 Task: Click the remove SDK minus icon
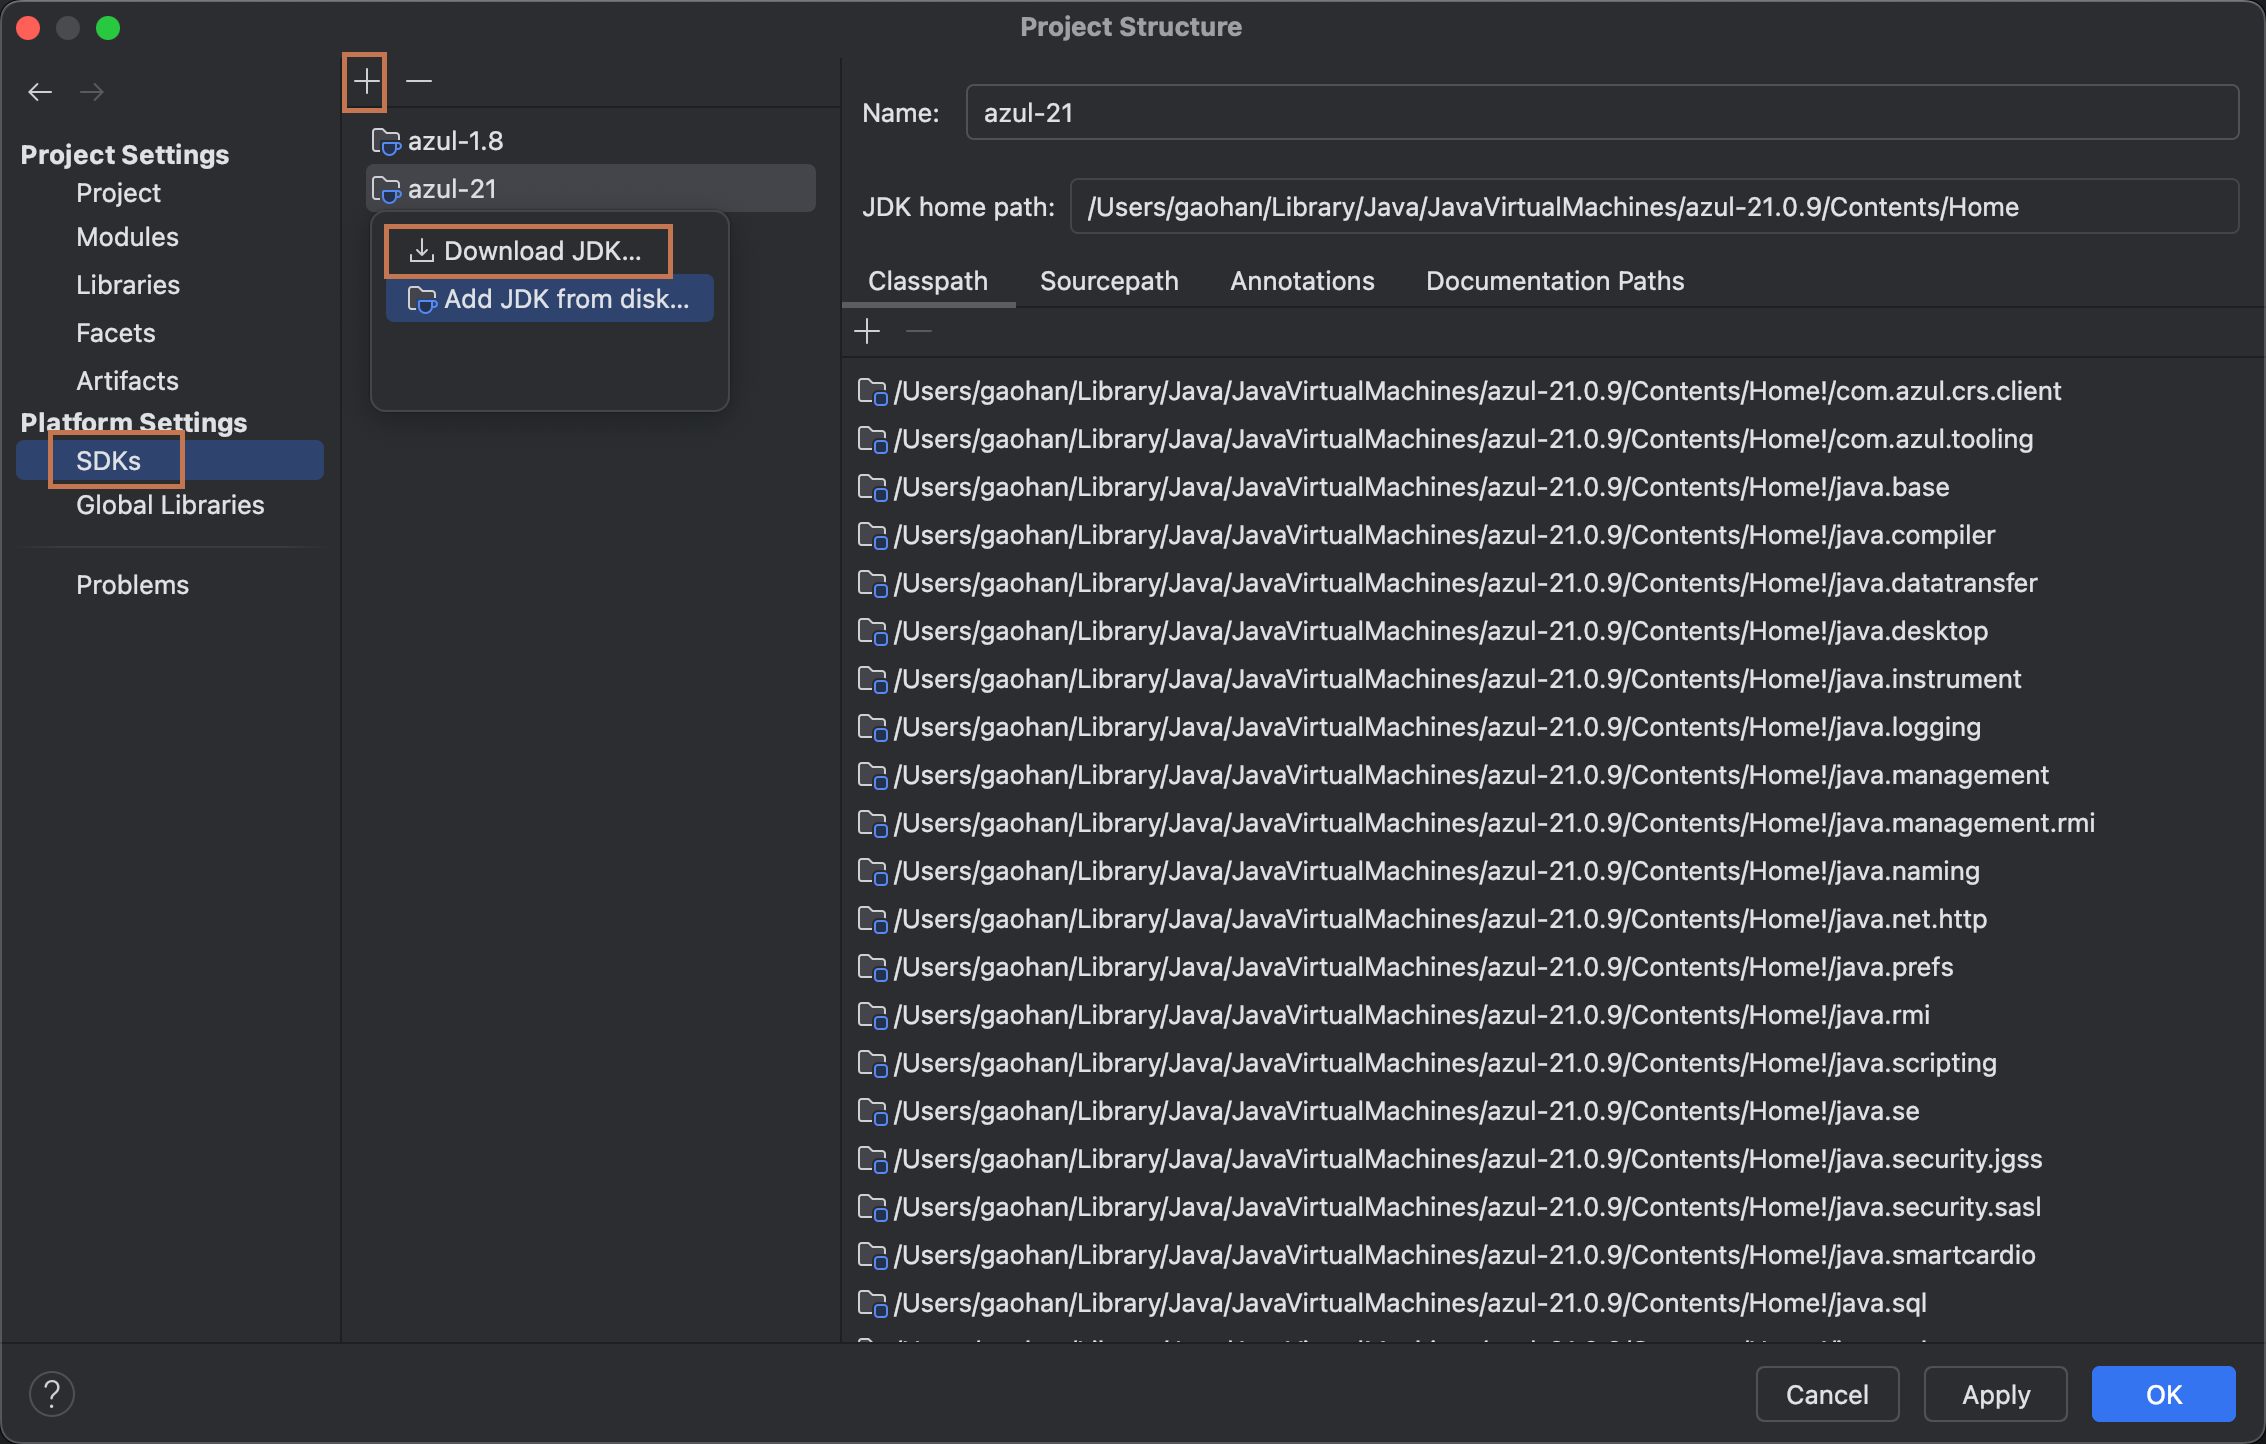point(419,81)
